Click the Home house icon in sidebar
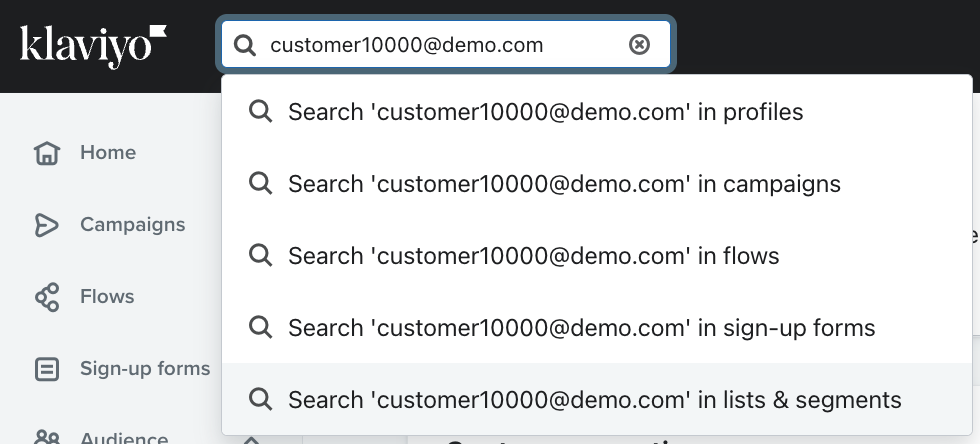This screenshot has height=444, width=980. (47, 153)
